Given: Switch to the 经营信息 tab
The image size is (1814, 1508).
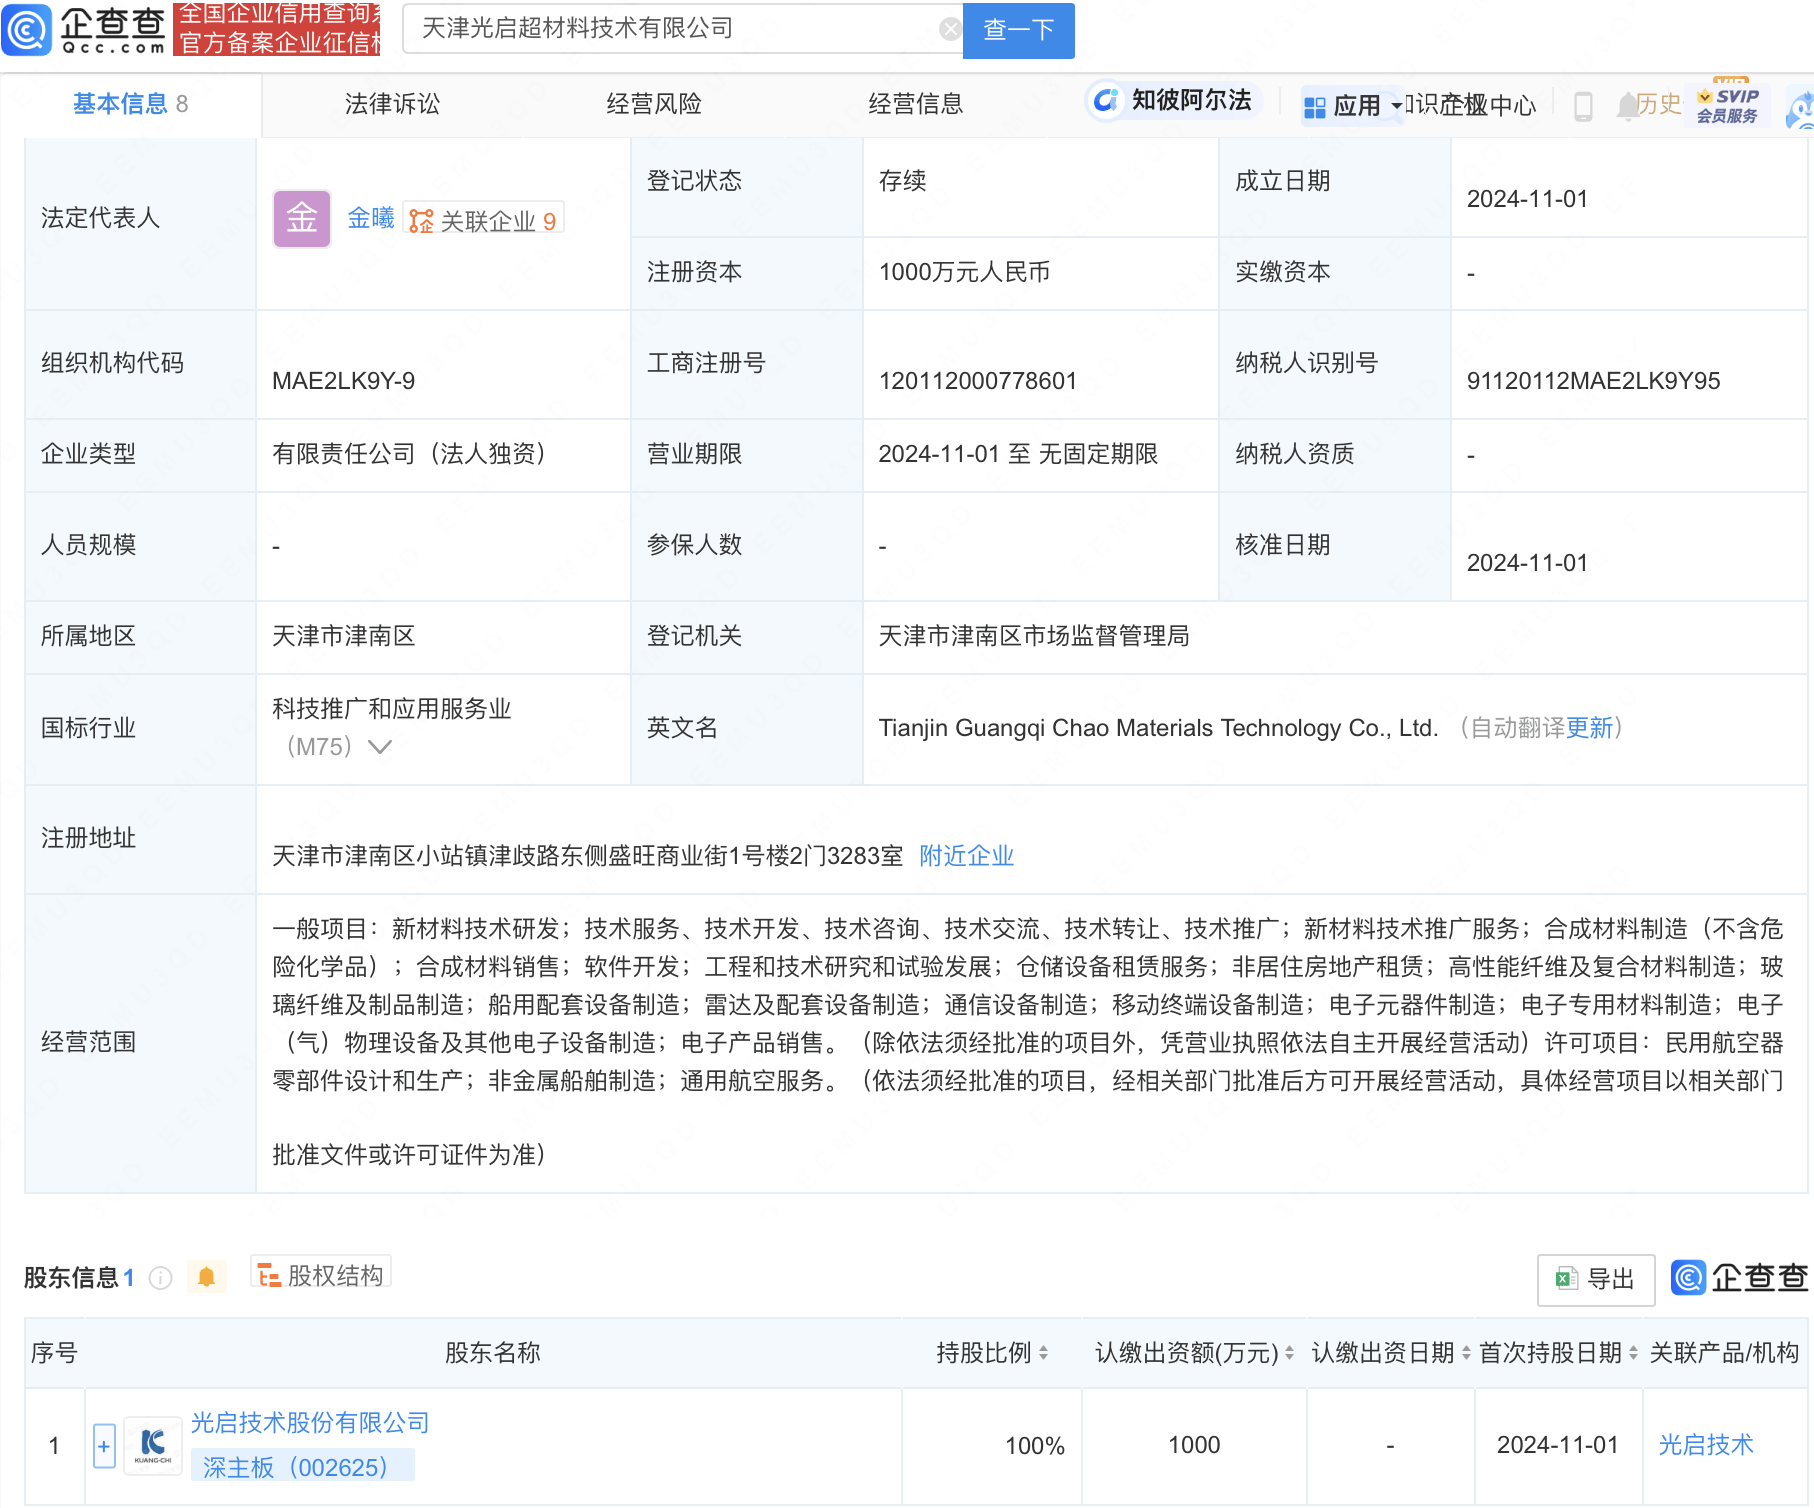Looking at the screenshot, I should tap(916, 103).
